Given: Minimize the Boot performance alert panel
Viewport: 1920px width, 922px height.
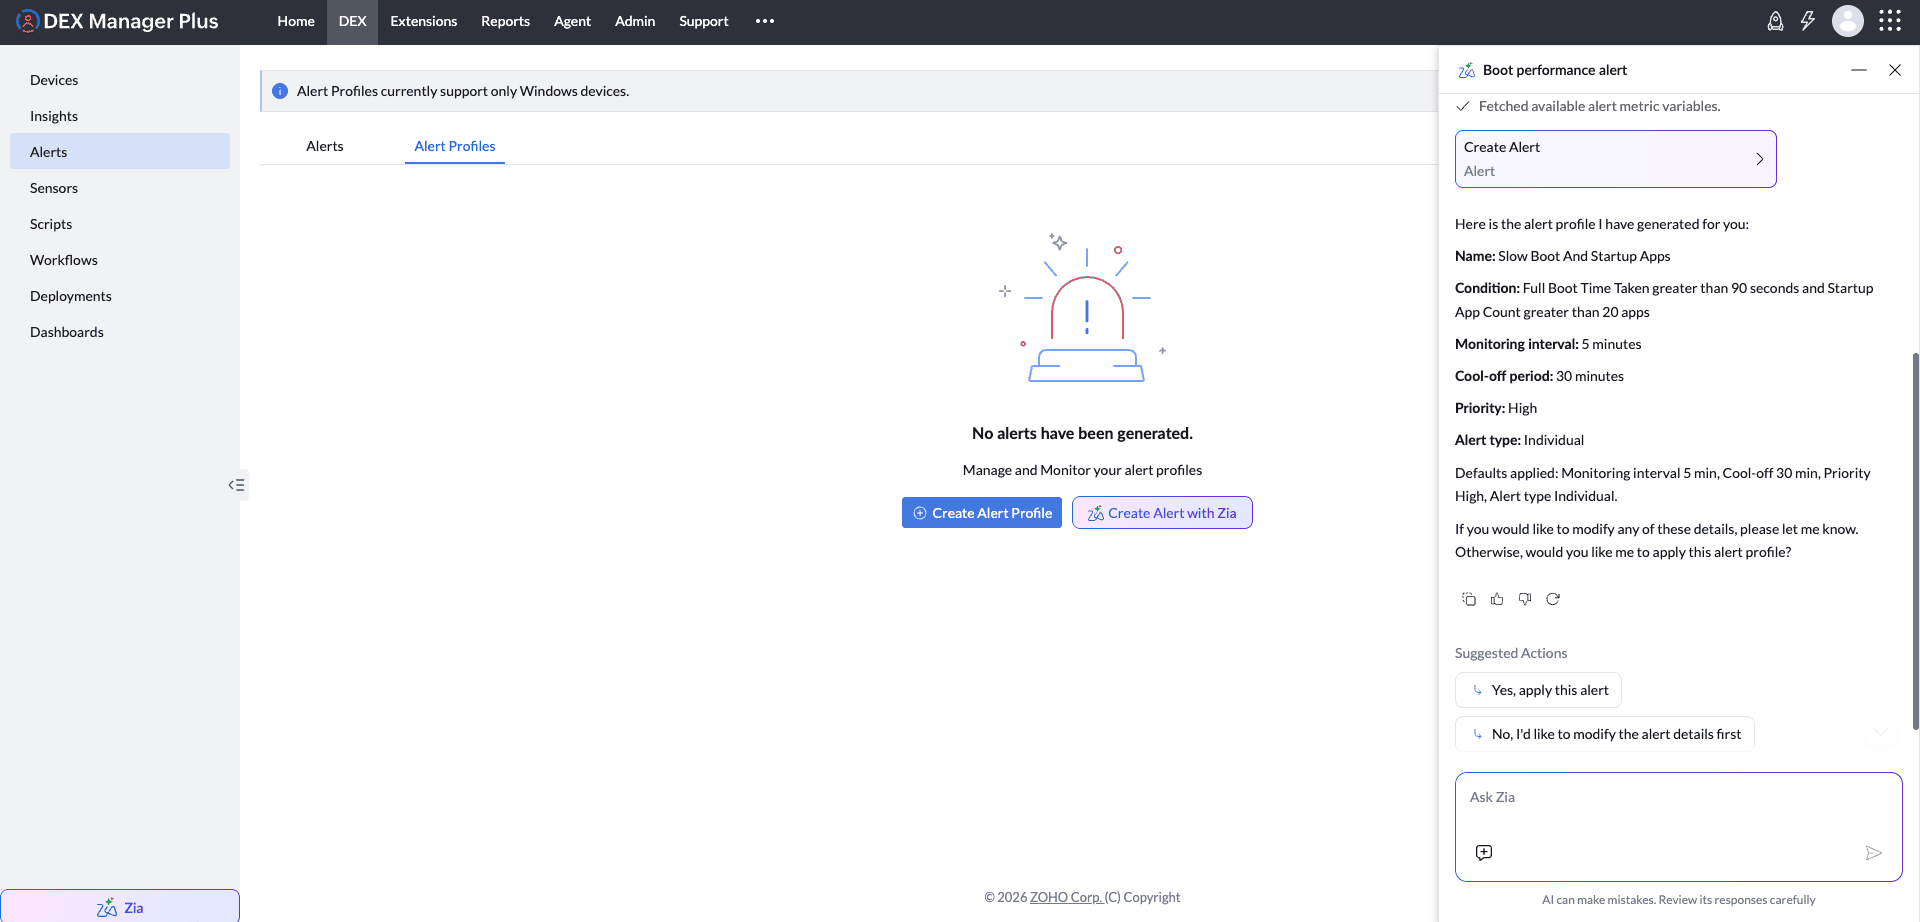Looking at the screenshot, I should click(x=1859, y=70).
